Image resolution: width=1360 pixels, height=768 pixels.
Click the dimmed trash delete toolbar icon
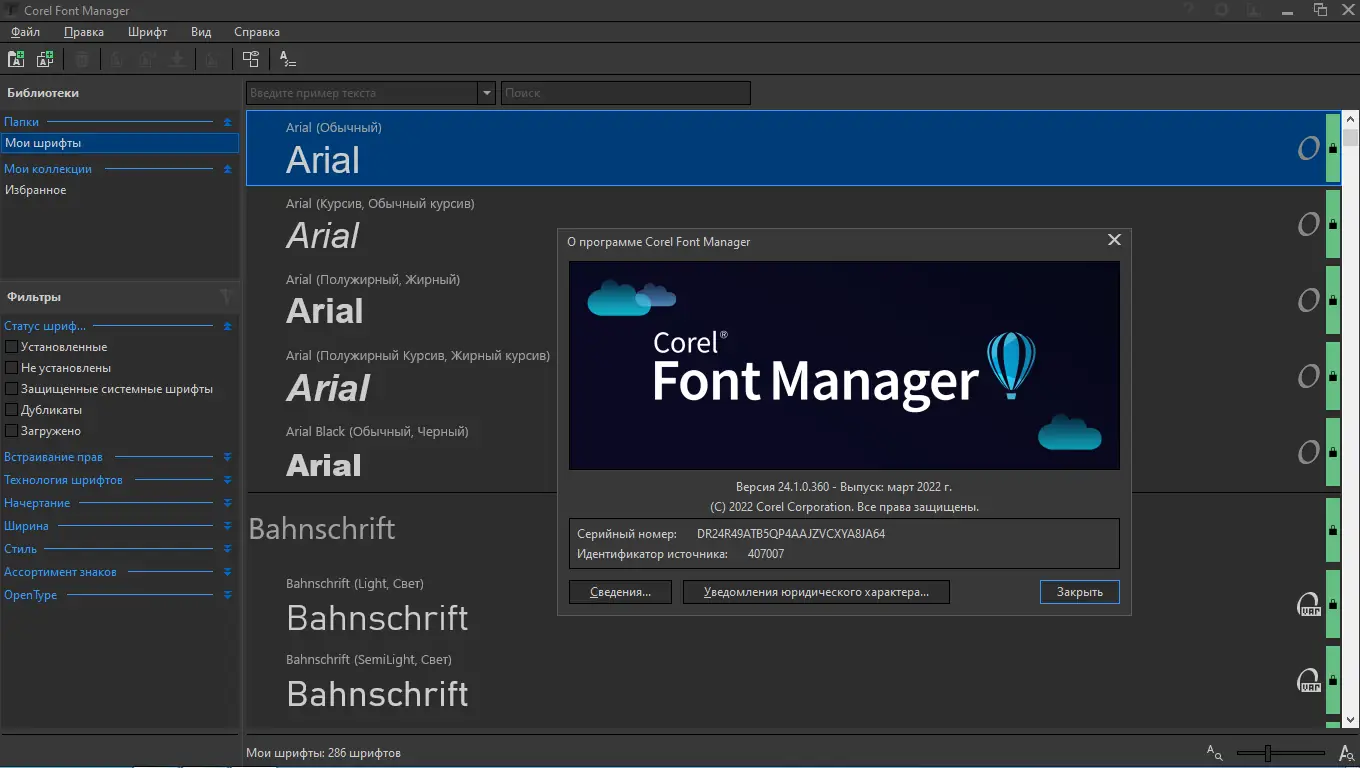pyautogui.click(x=82, y=59)
